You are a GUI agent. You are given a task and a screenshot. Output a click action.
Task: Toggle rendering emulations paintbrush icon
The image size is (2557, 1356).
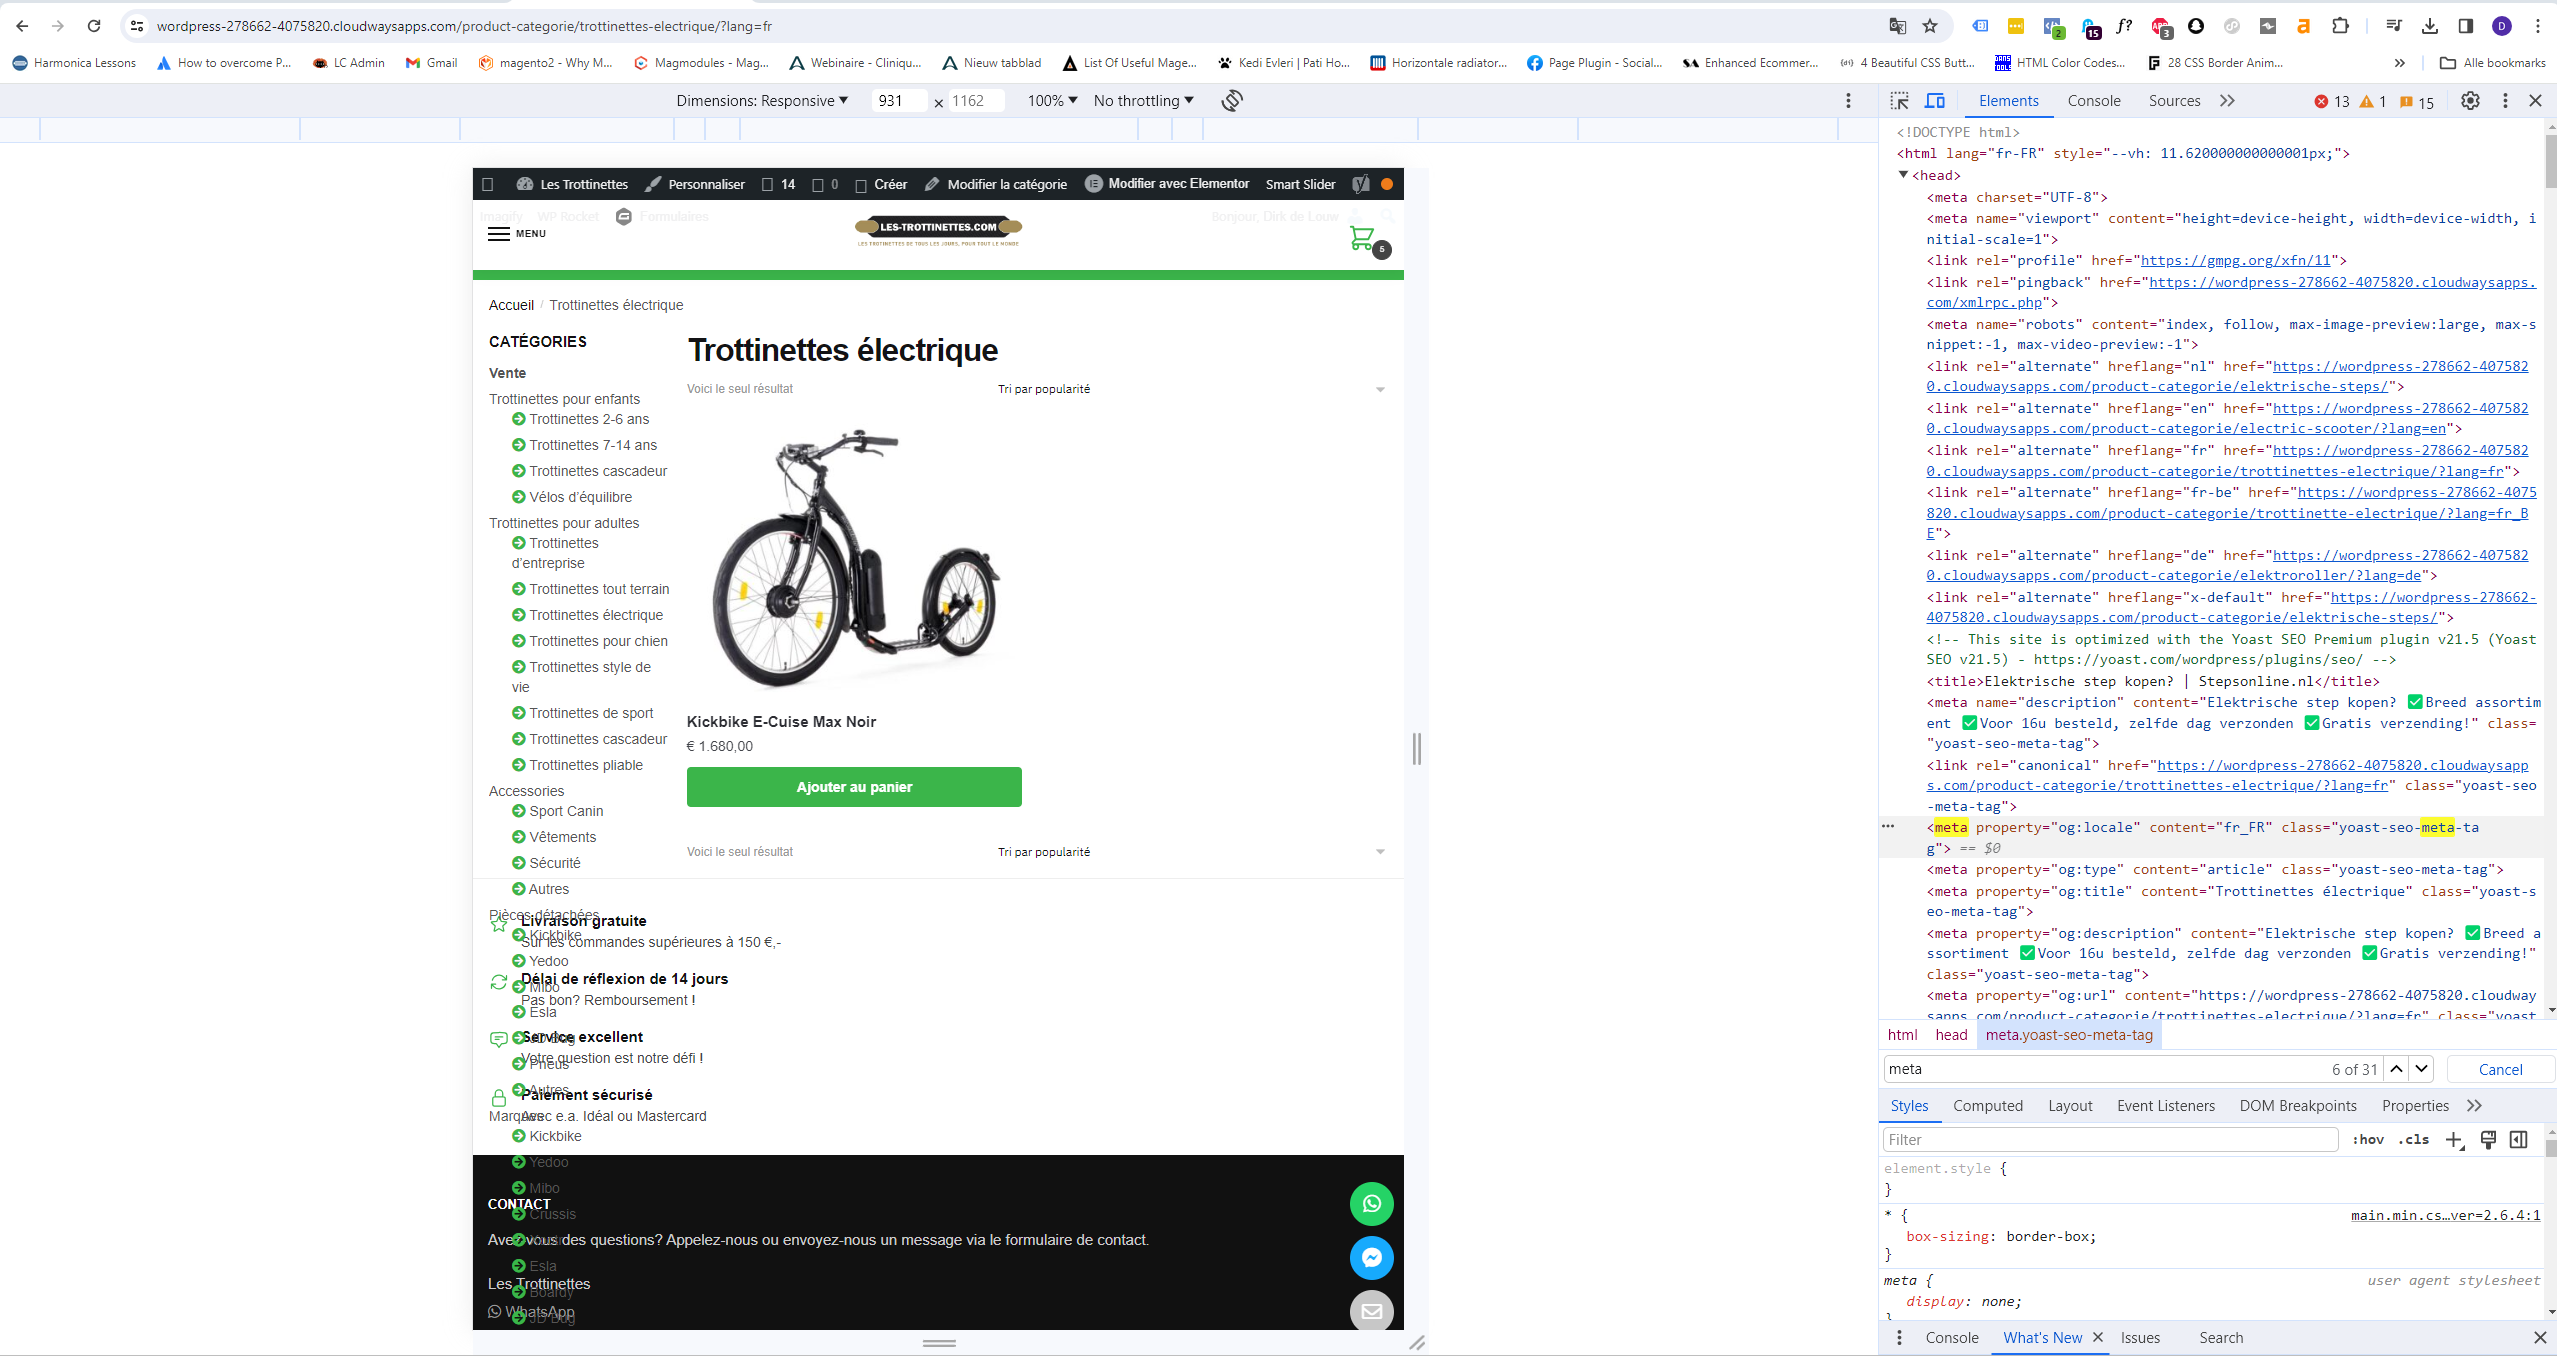point(2488,1140)
